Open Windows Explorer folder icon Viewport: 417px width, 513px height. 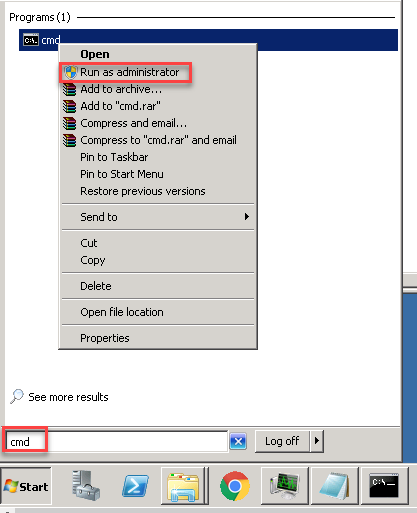click(183, 486)
